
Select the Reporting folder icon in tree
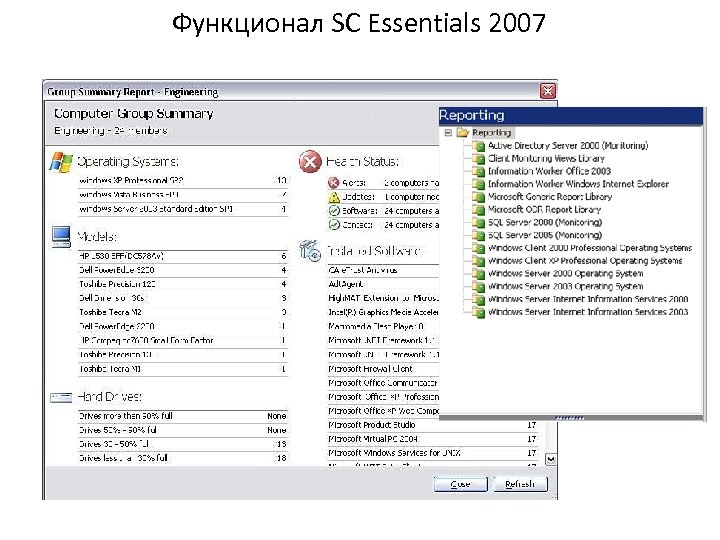click(462, 133)
